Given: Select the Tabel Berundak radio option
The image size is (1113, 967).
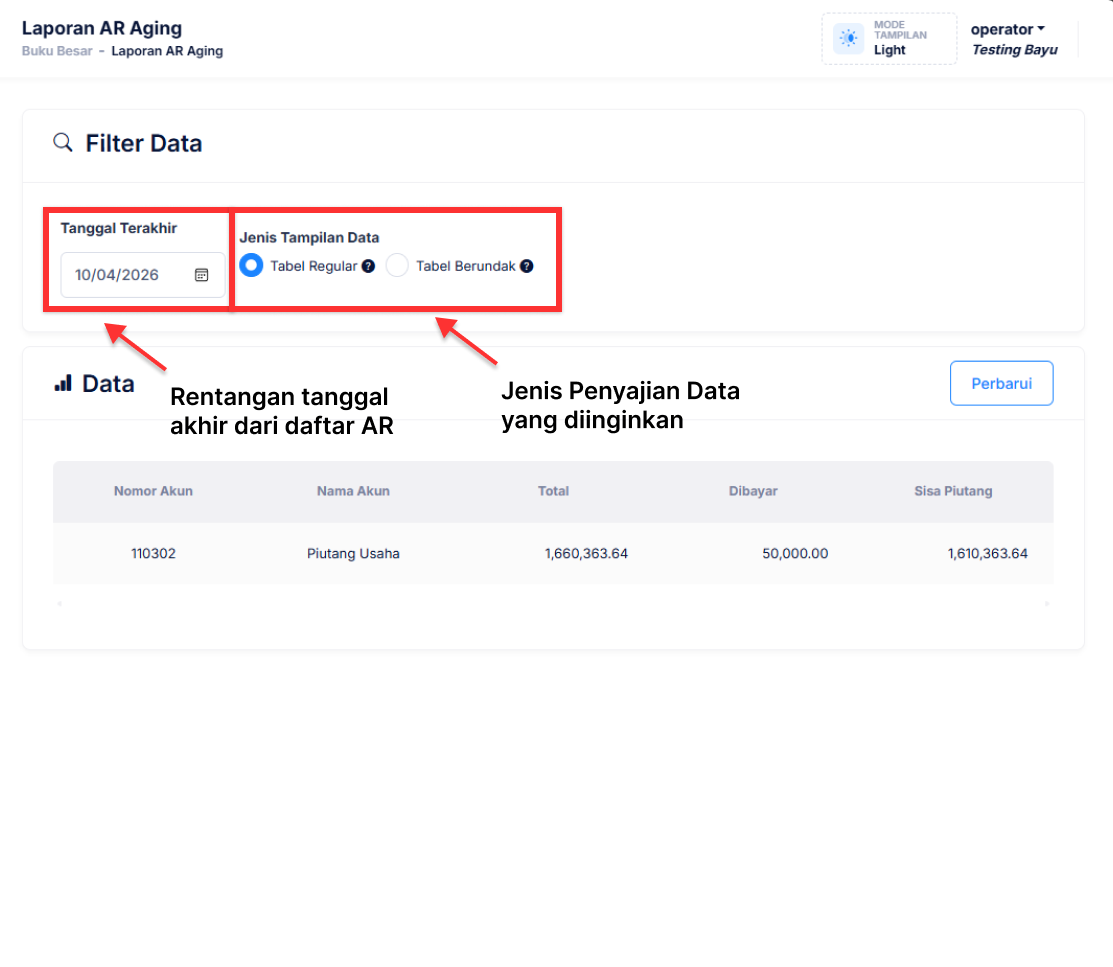Looking at the screenshot, I should tap(398, 266).
